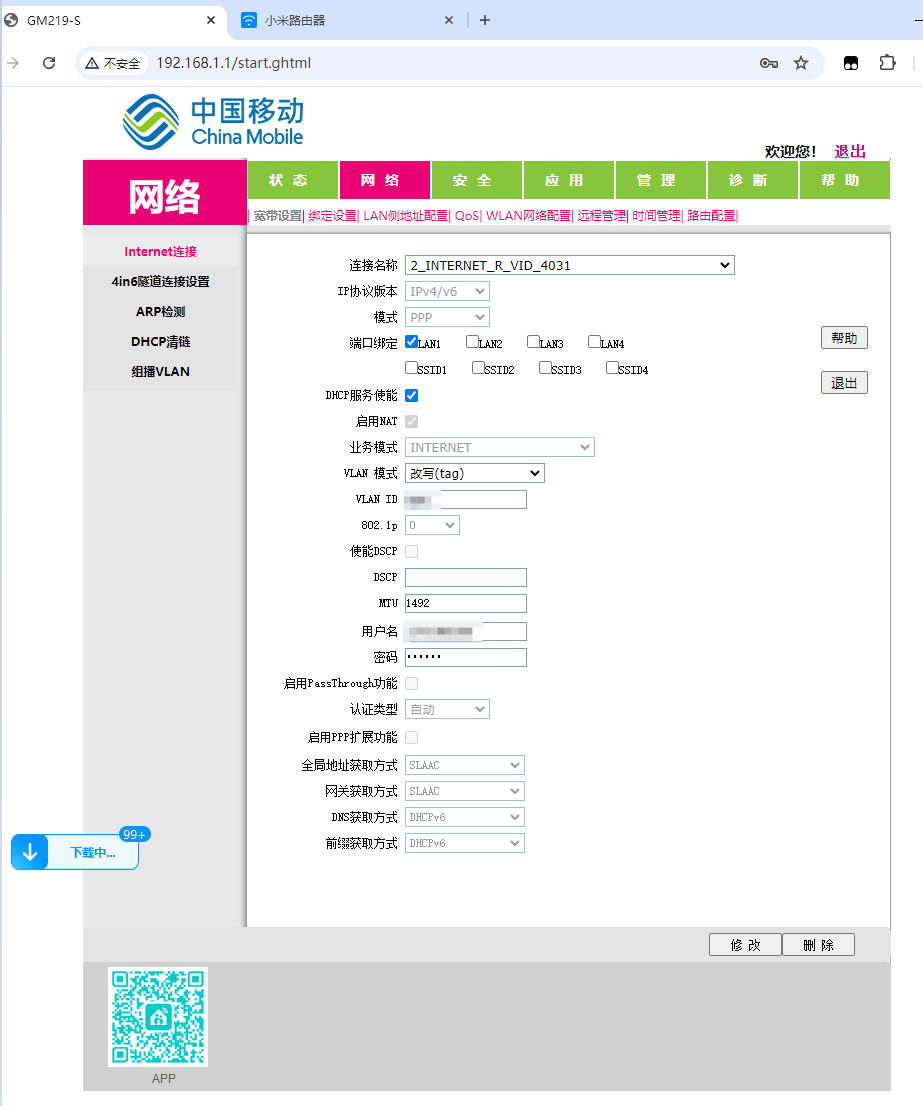
Task: Click the China Mobile logo
Action: tap(213, 121)
